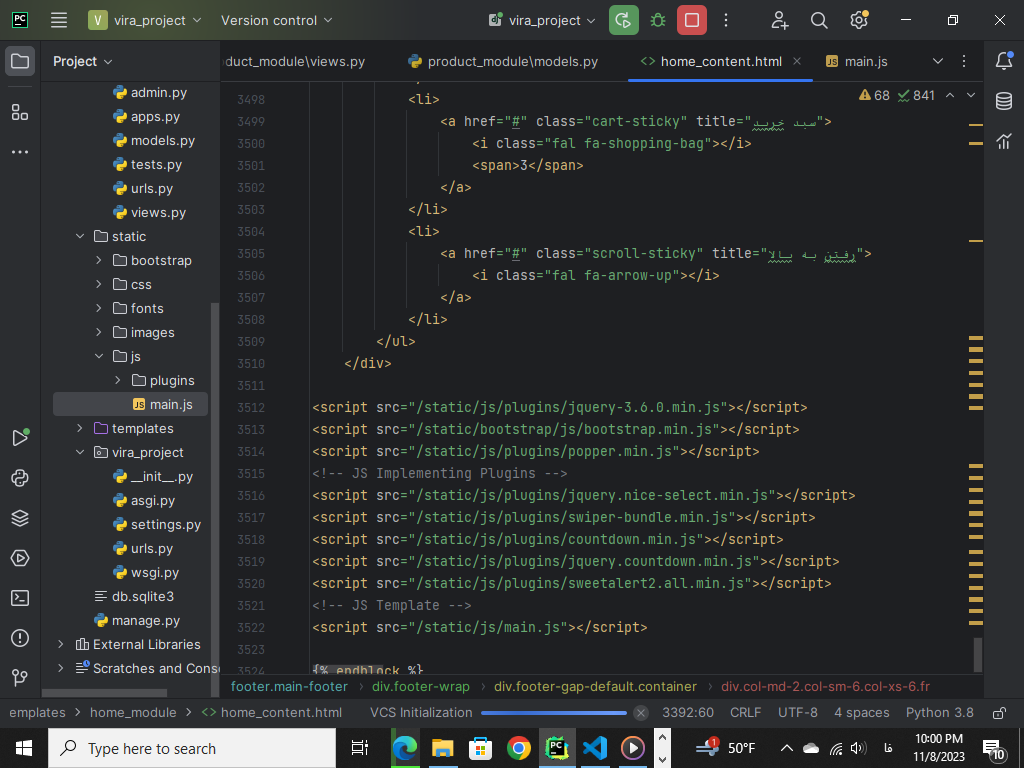The width and height of the screenshot is (1024, 768).
Task: Toggle file read-only lock icon
Action: (x=999, y=713)
